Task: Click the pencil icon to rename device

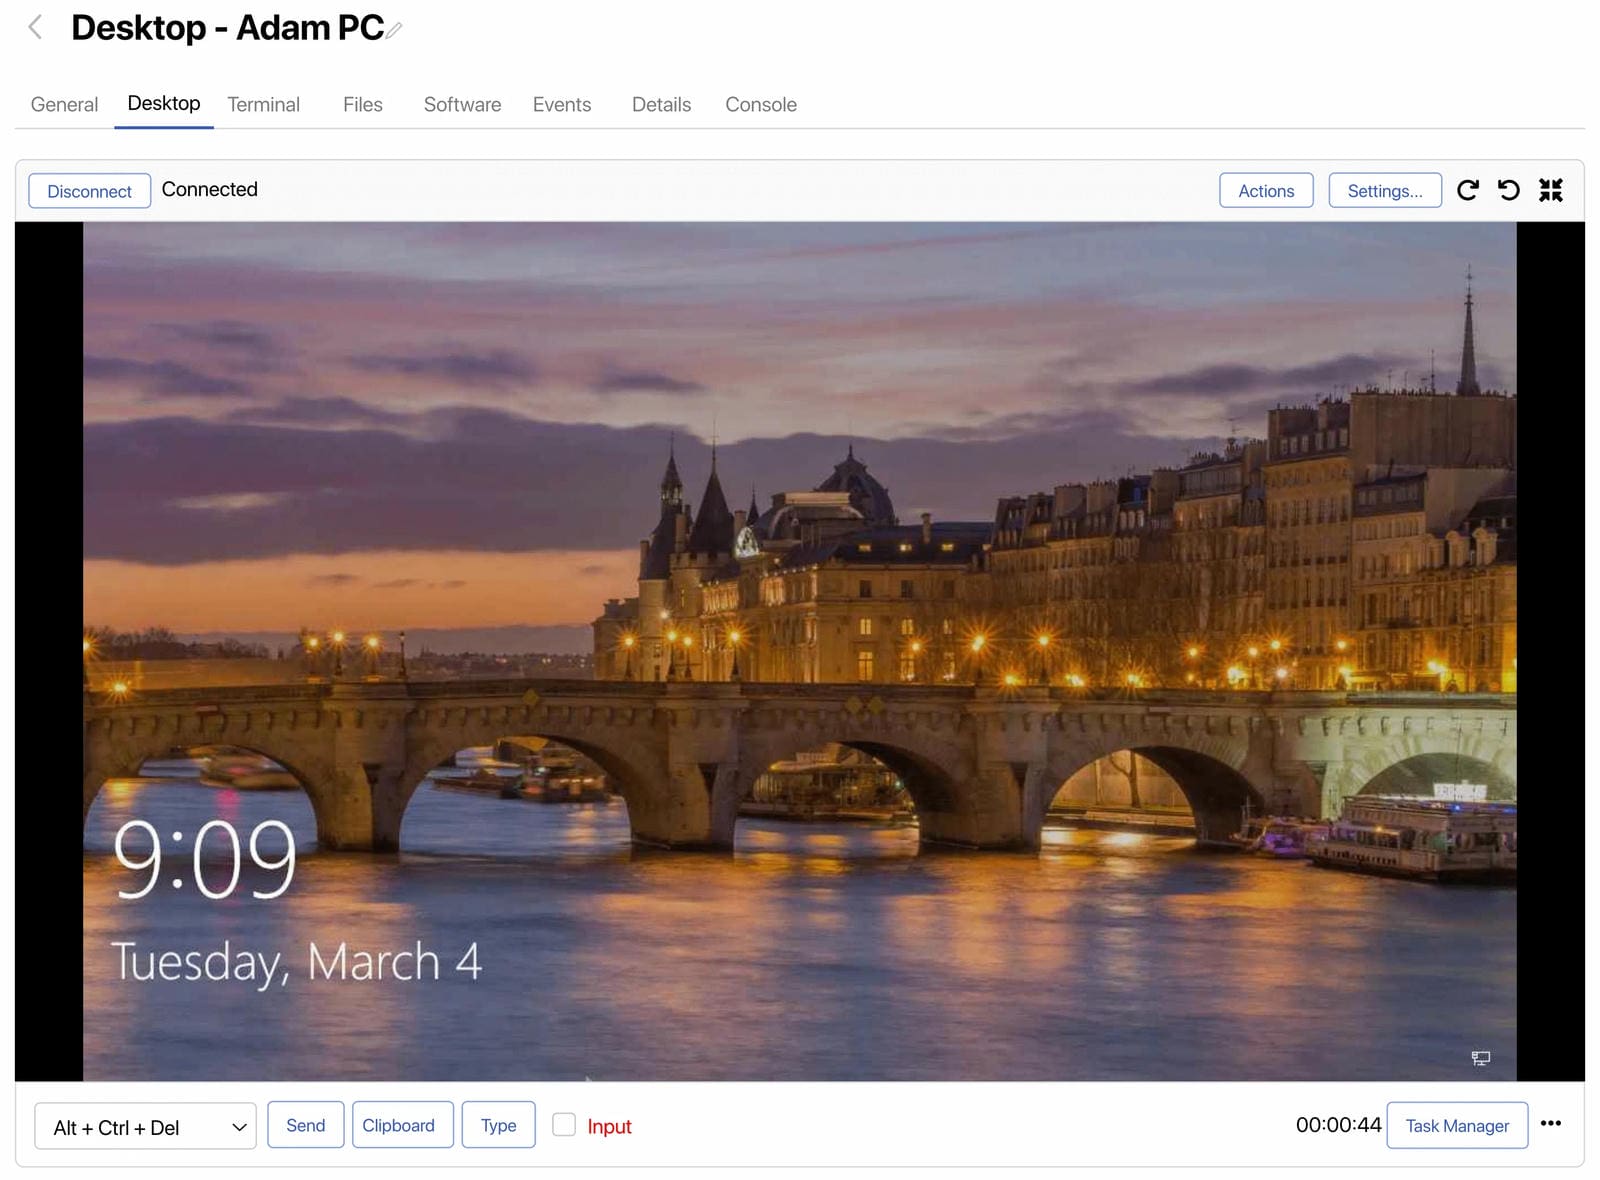Action: tap(395, 30)
